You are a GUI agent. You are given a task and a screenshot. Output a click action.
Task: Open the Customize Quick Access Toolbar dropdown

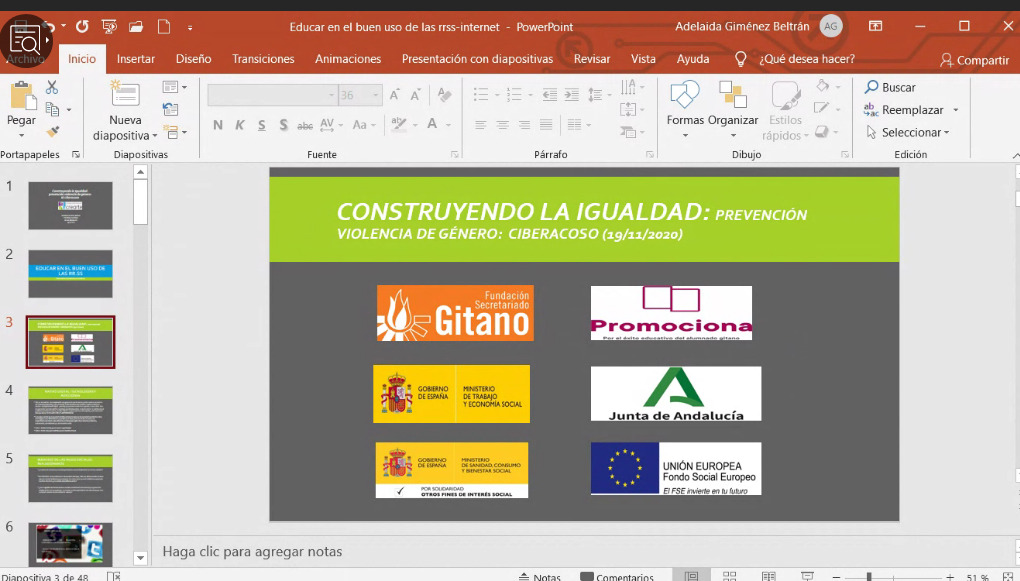190,27
